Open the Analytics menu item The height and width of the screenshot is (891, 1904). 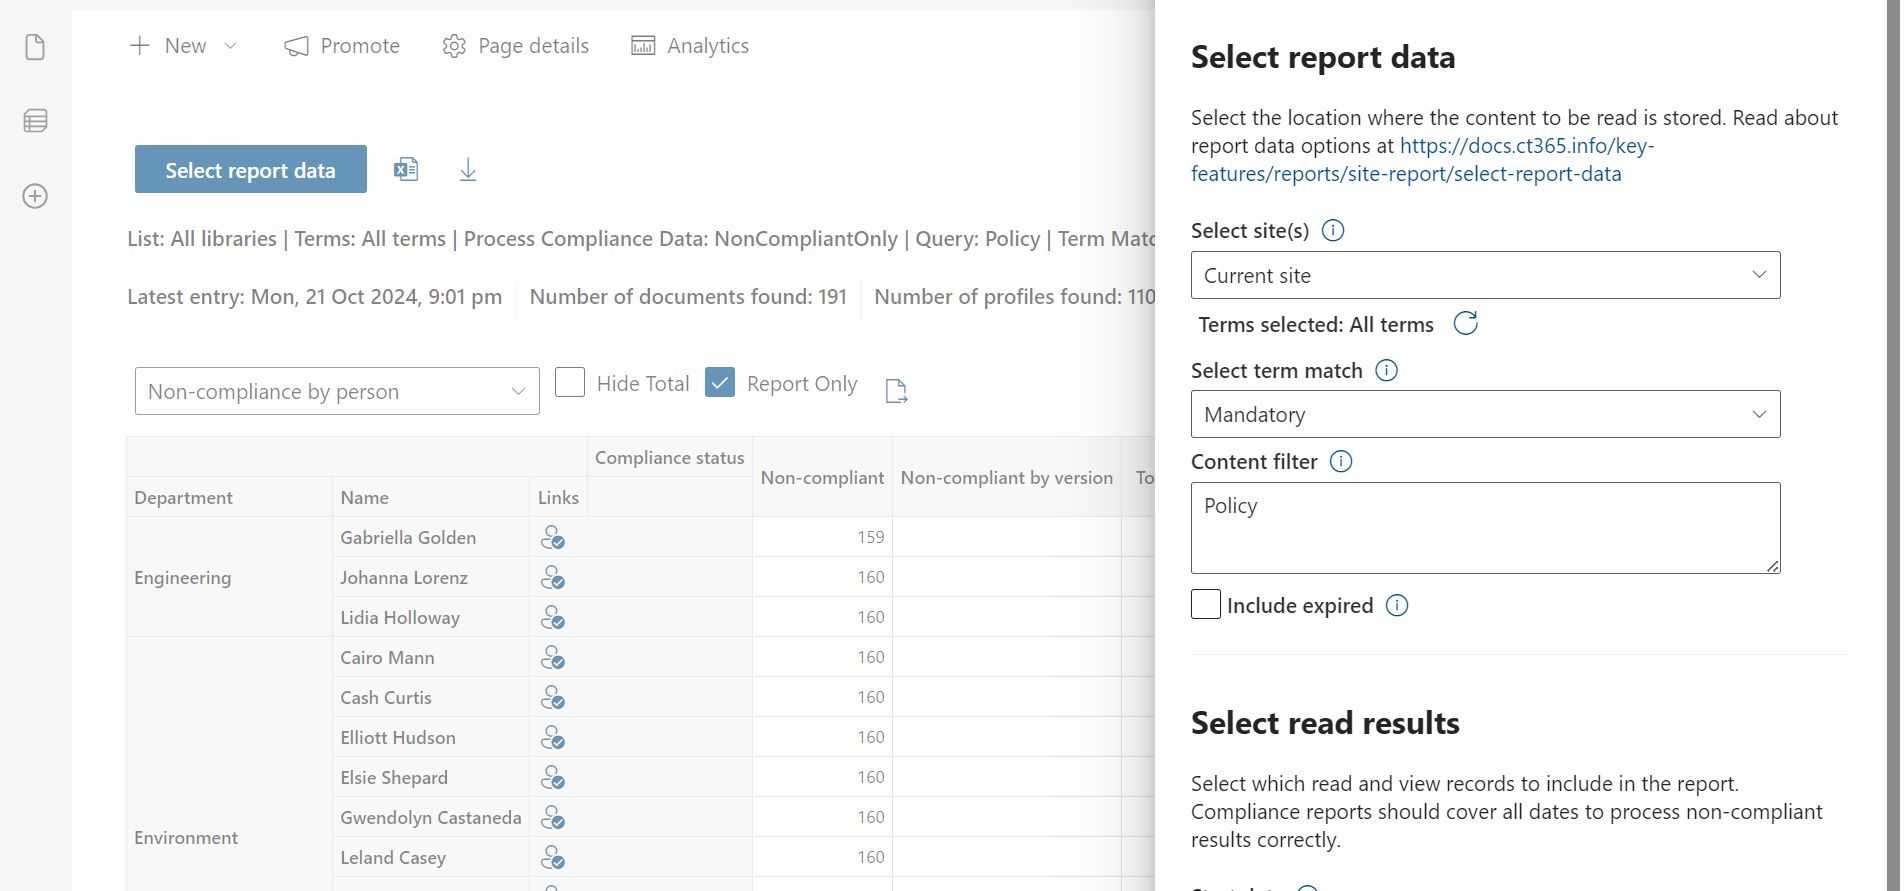[x=690, y=46]
